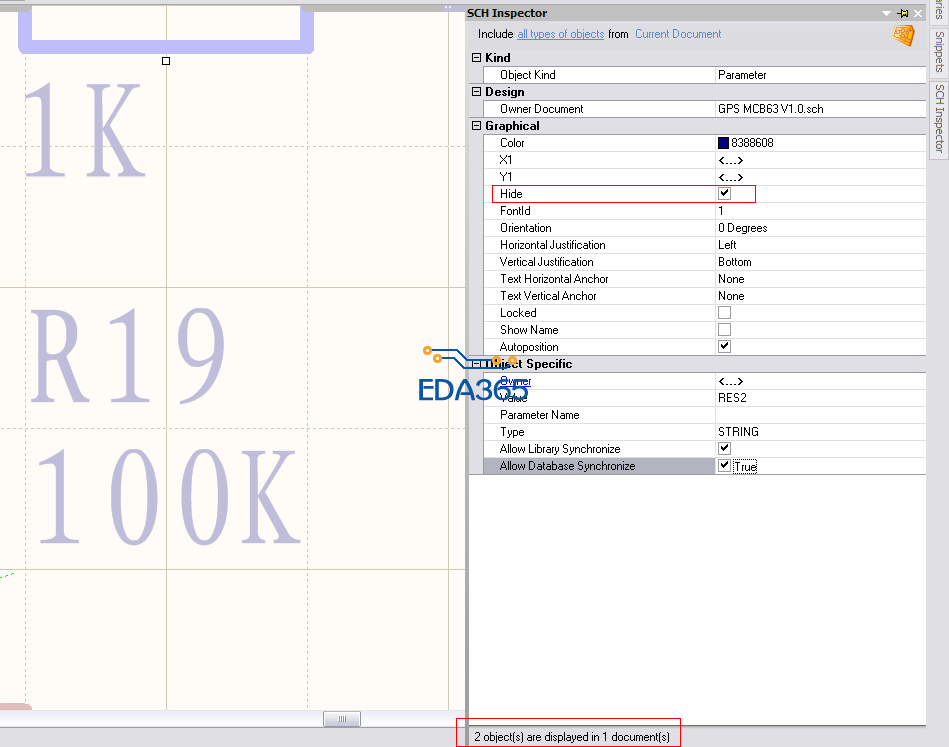Click the Value field RES2
The width and height of the screenshot is (949, 747).
coord(820,398)
